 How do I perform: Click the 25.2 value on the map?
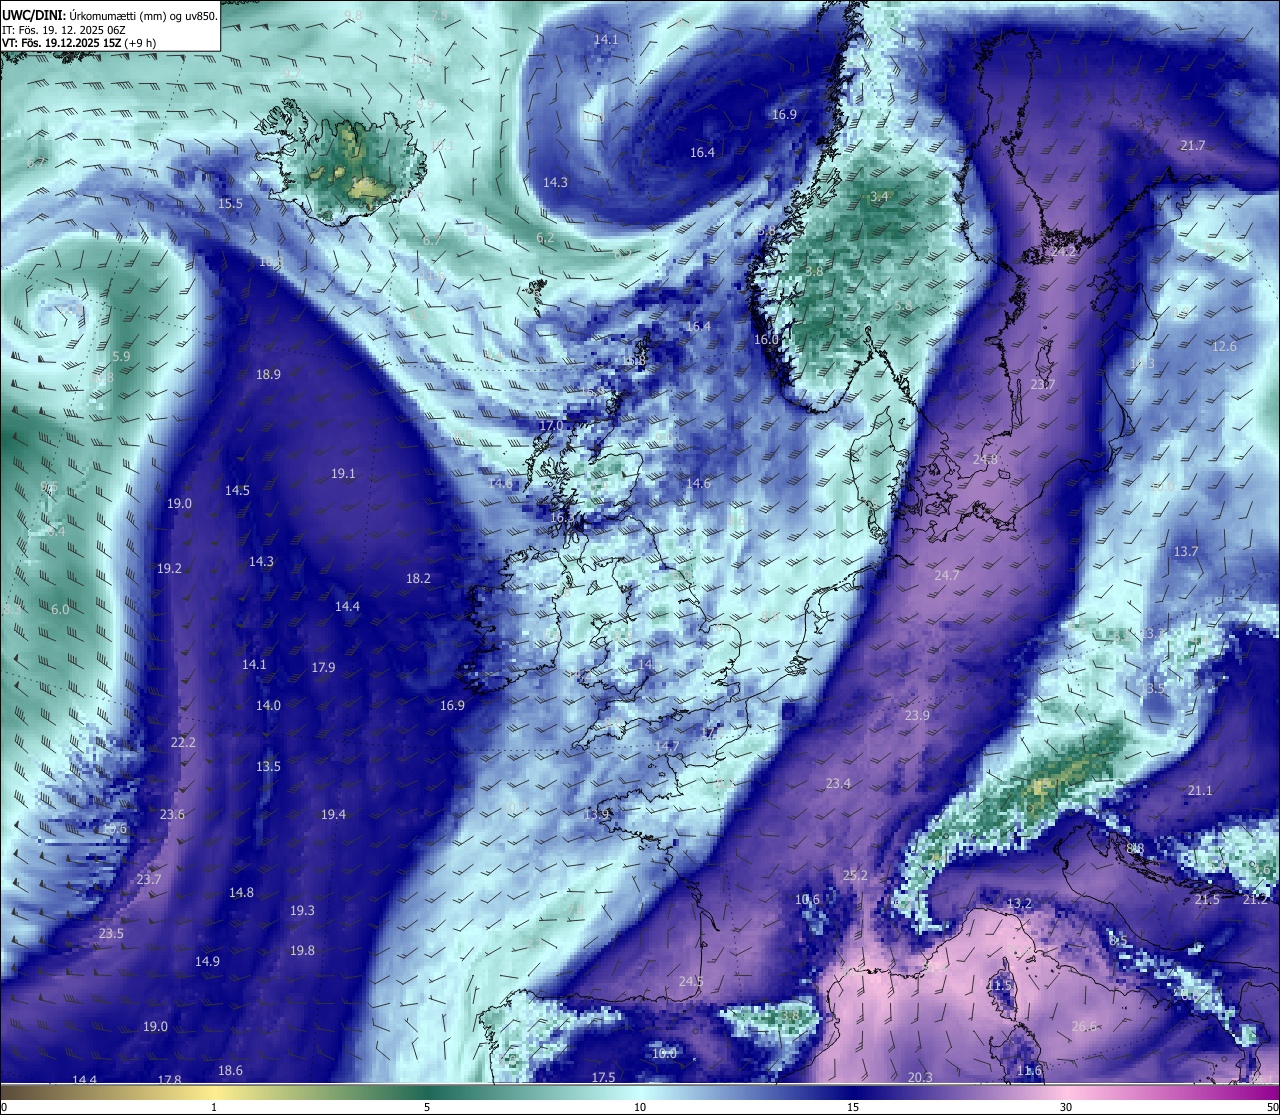[x=855, y=875]
